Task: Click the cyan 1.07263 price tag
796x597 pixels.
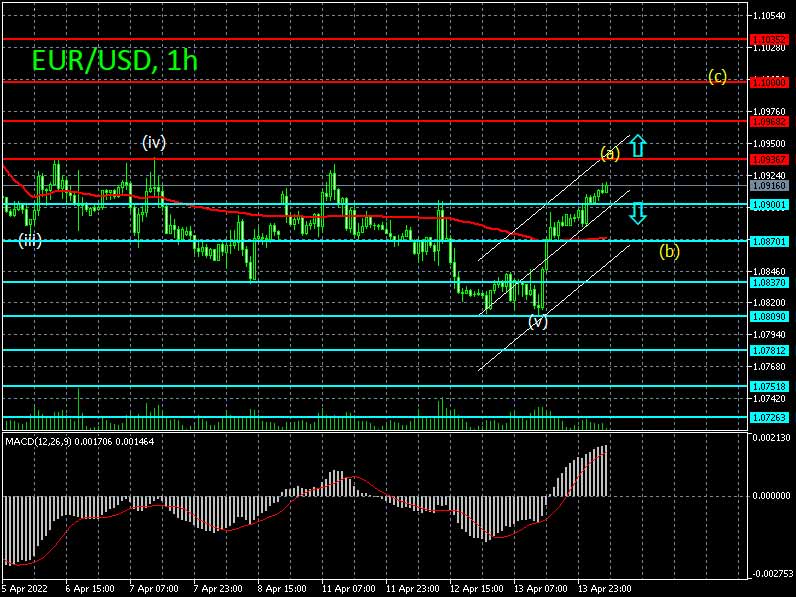Action: point(769,417)
